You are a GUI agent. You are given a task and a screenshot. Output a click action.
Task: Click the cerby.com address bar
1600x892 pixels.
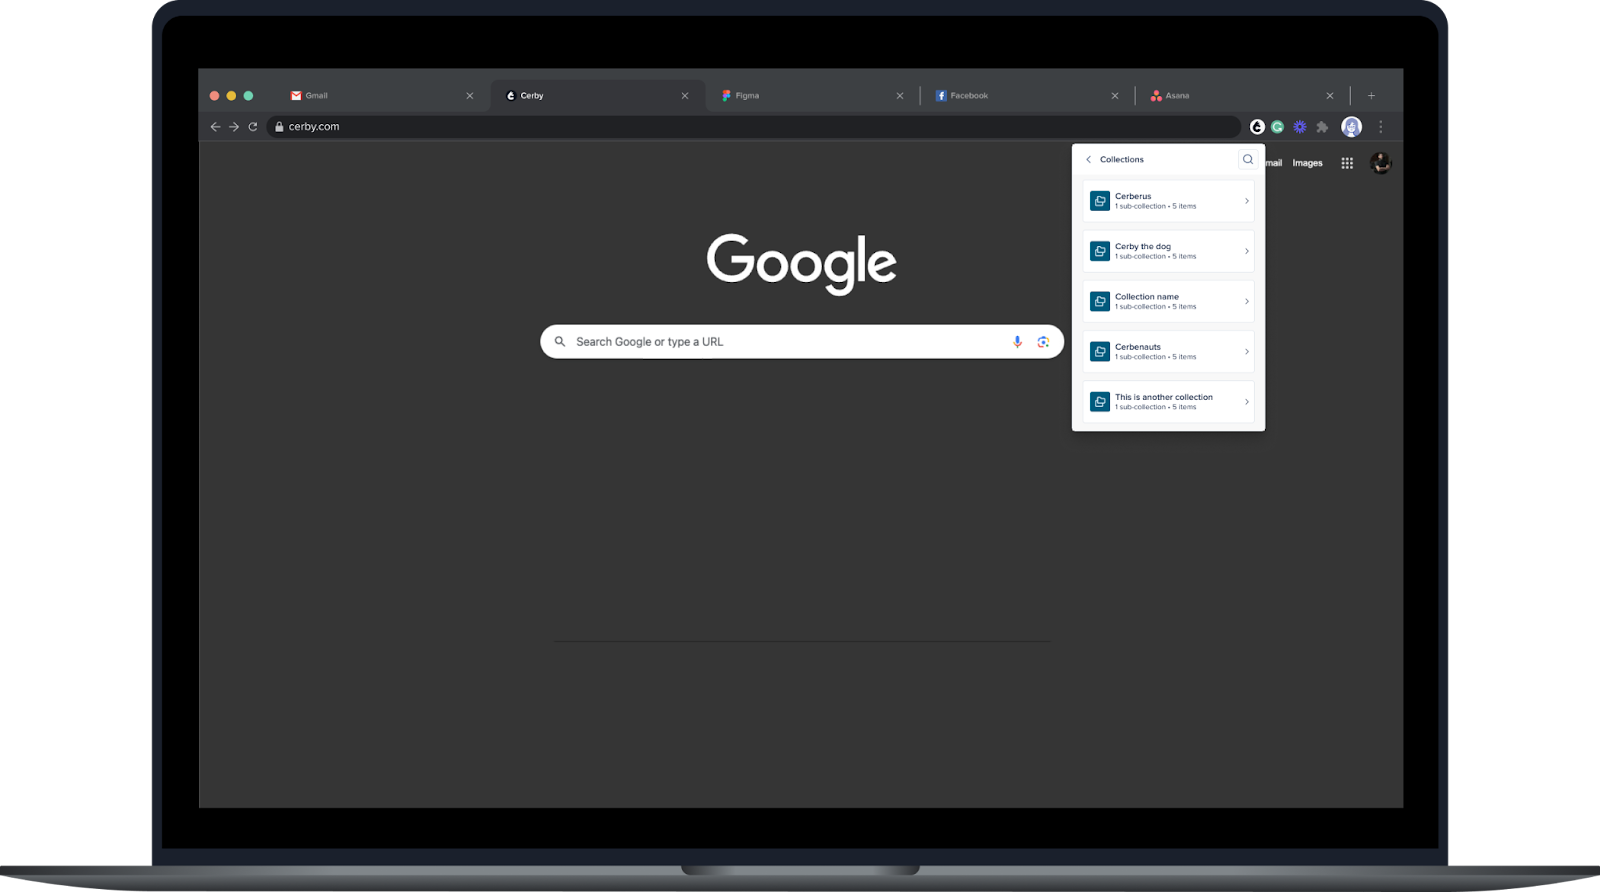tap(753, 127)
